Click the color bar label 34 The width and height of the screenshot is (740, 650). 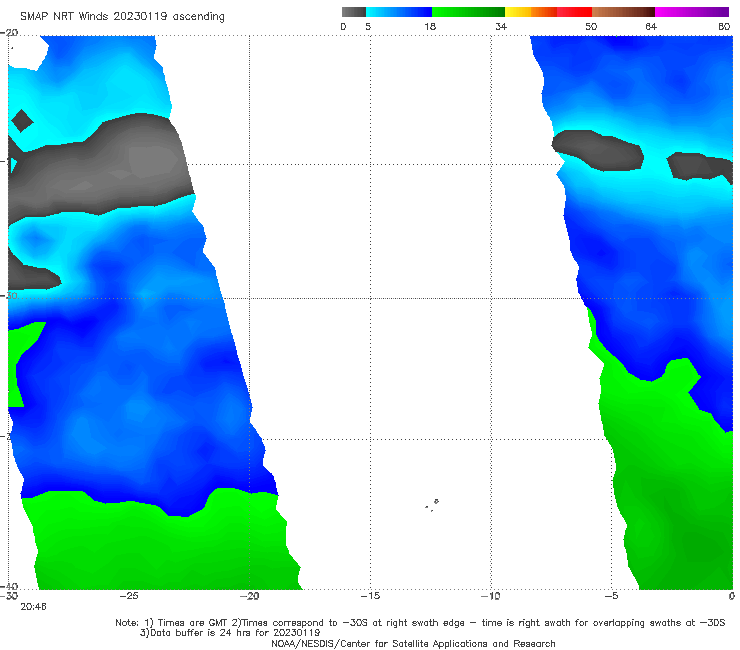click(x=501, y=26)
